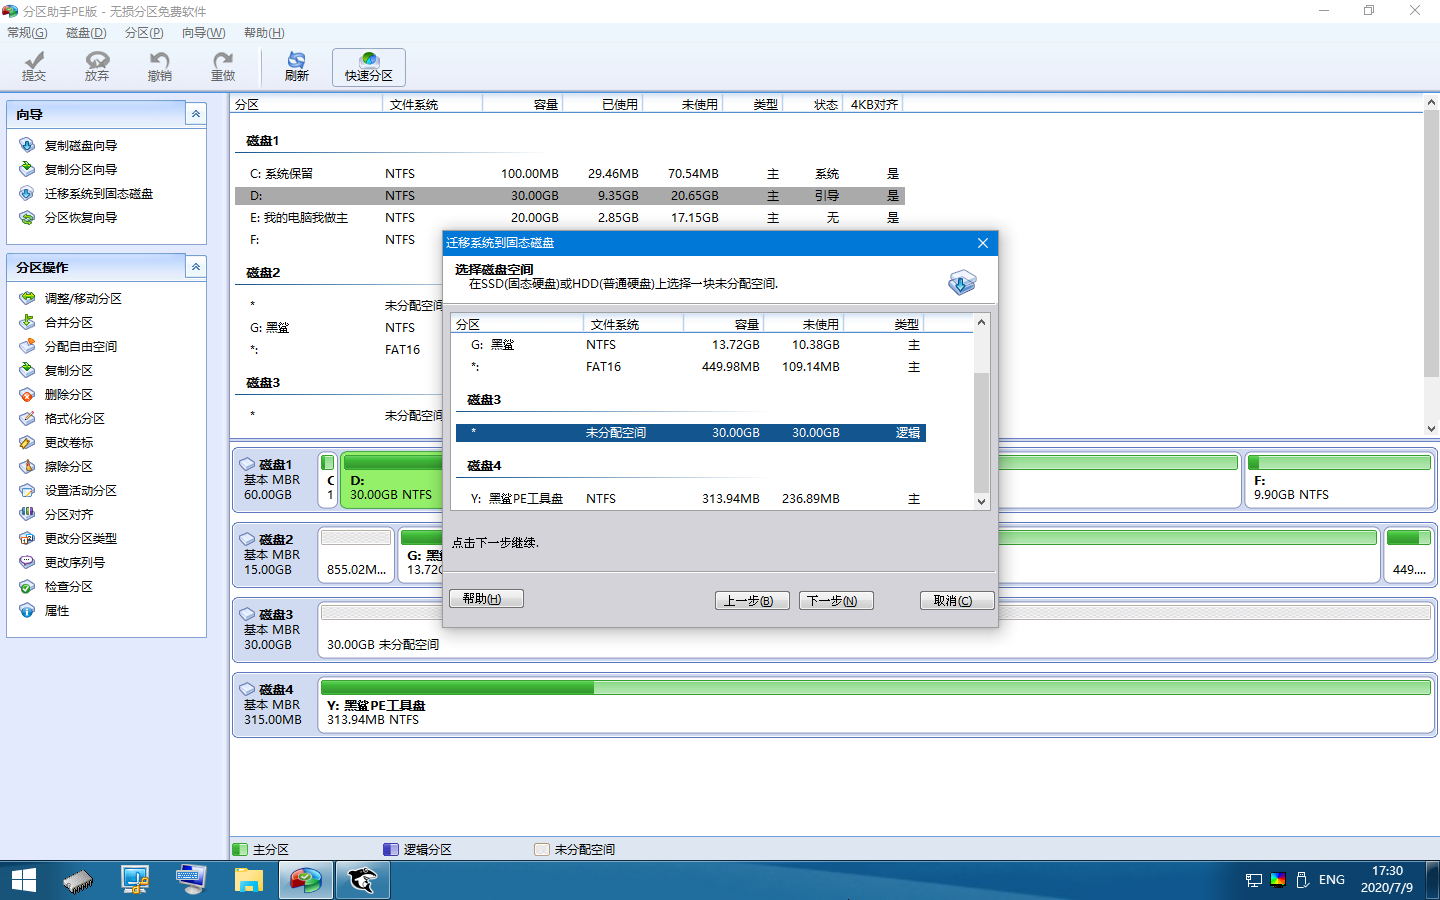Click main partition list scroll down arrow
1440x900 pixels.
pyautogui.click(x=1431, y=429)
